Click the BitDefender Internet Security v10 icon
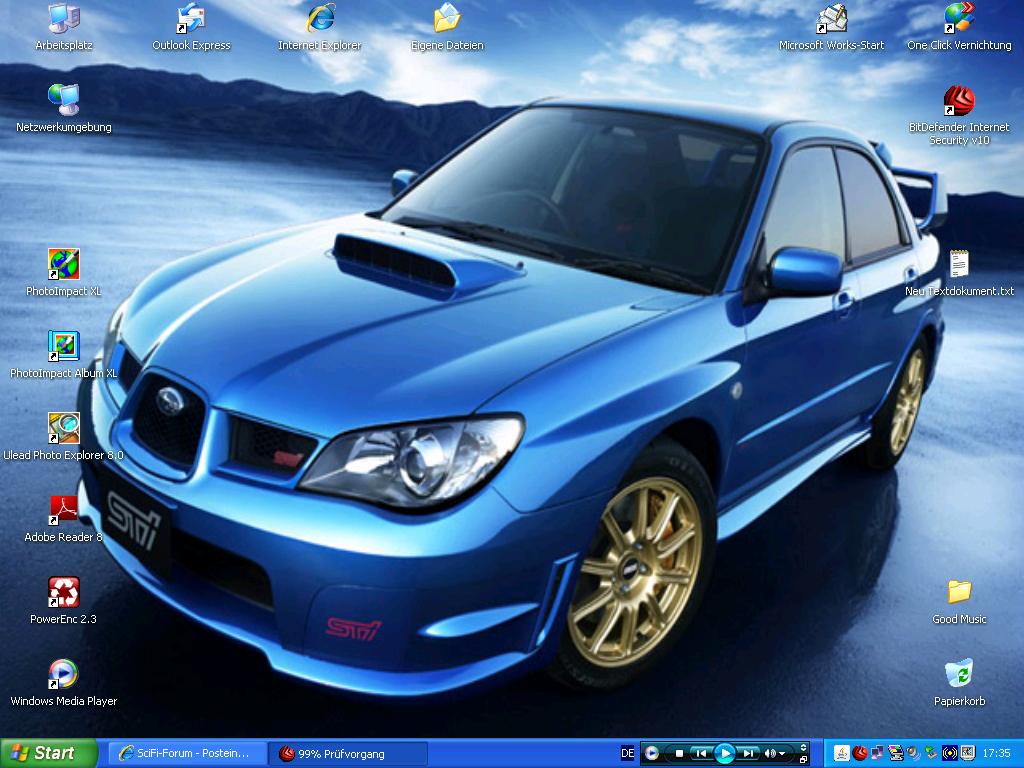Screen dimensions: 1024x768 click(x=959, y=101)
